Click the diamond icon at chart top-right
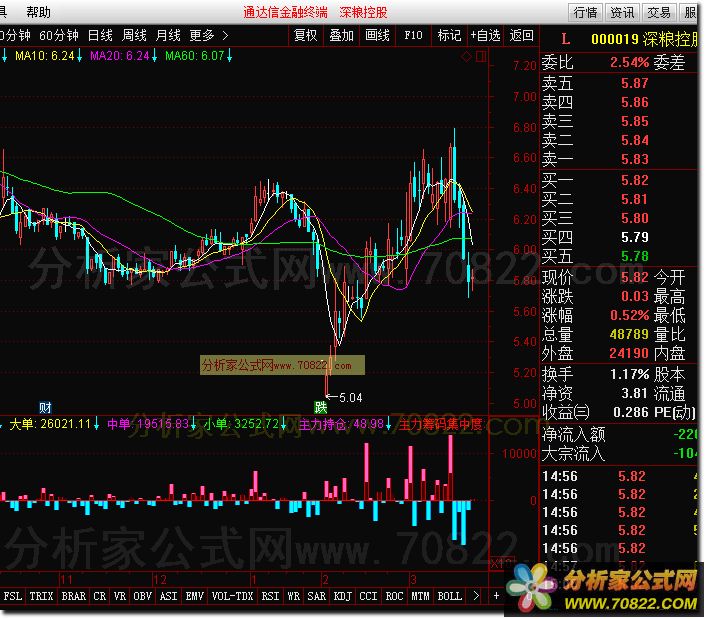Image resolution: width=706 pixels, height=619 pixels. [x=467, y=56]
